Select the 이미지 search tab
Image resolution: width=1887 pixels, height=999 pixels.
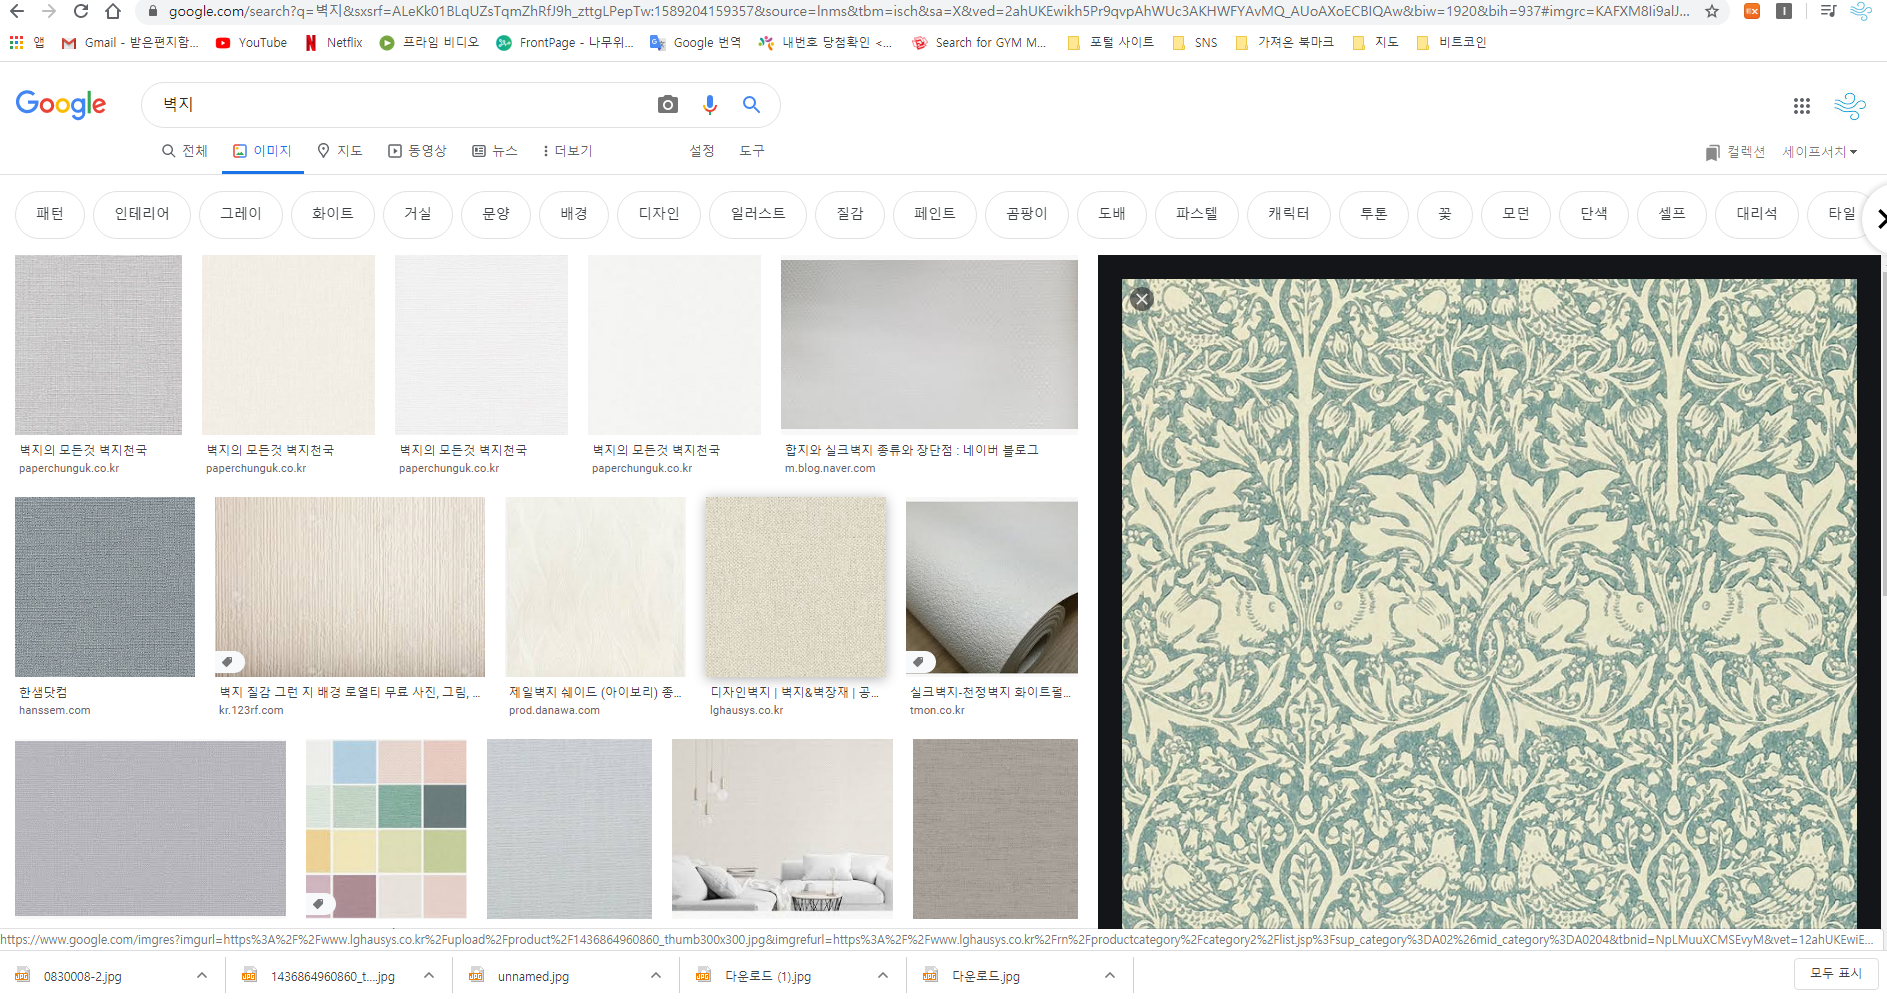click(x=262, y=151)
